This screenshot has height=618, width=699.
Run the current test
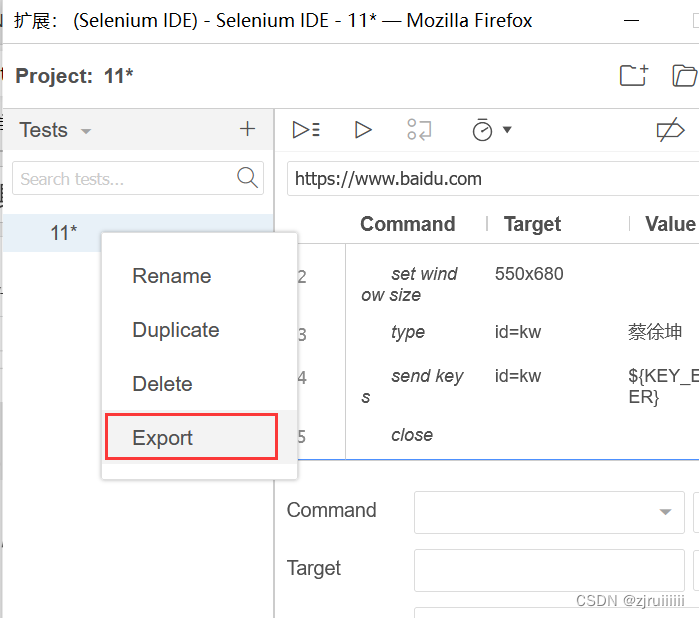363,130
